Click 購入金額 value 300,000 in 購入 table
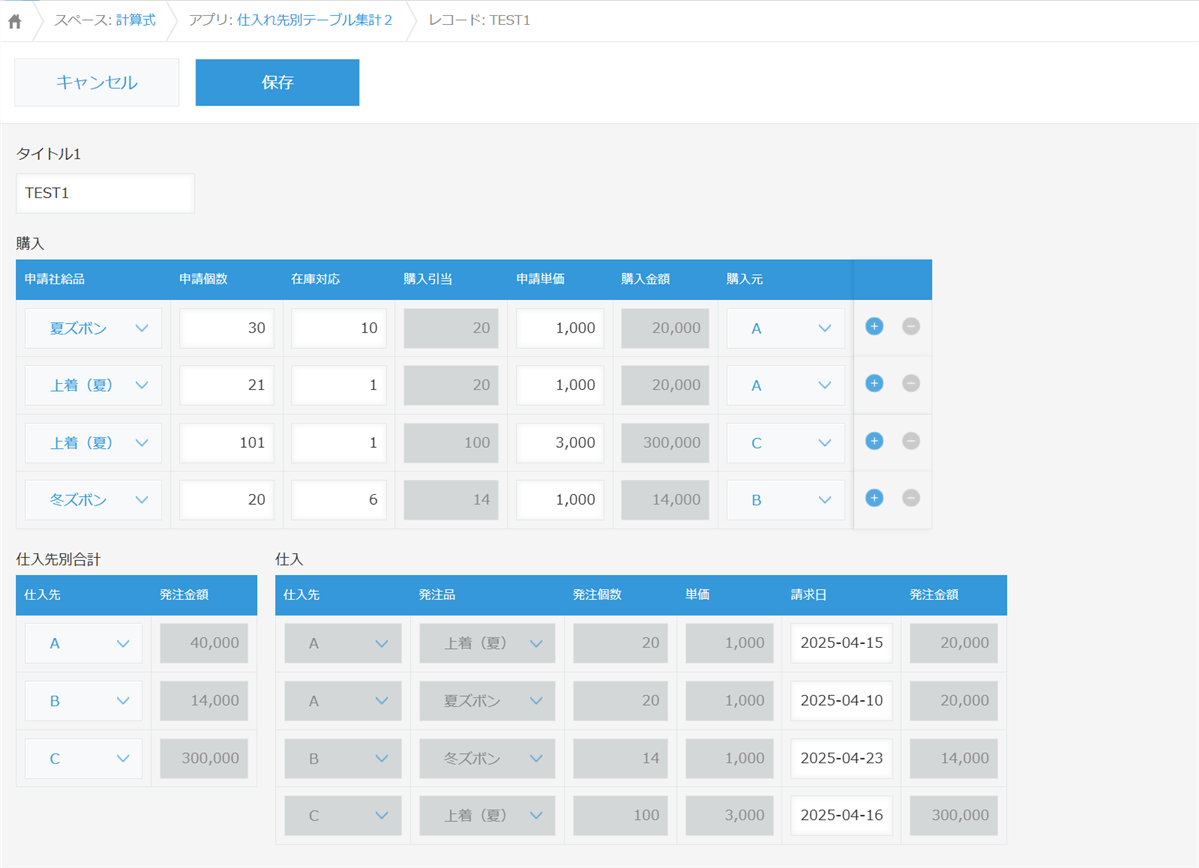 (x=665, y=443)
